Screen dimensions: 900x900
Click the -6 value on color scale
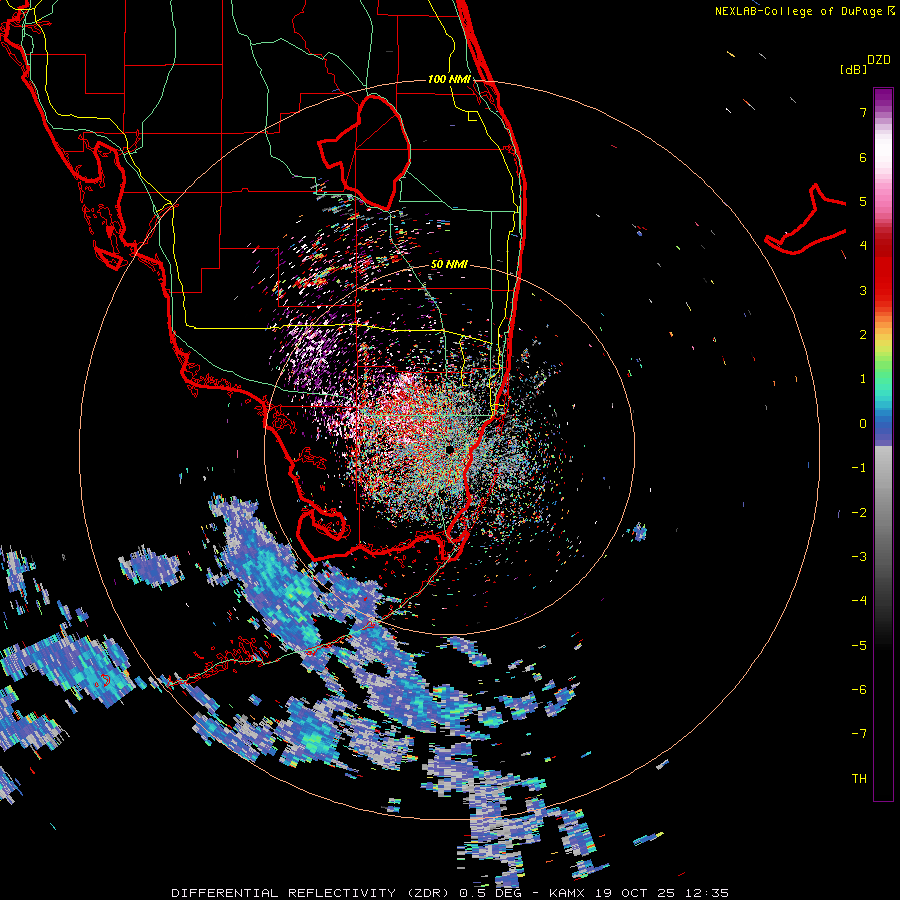coord(859,690)
